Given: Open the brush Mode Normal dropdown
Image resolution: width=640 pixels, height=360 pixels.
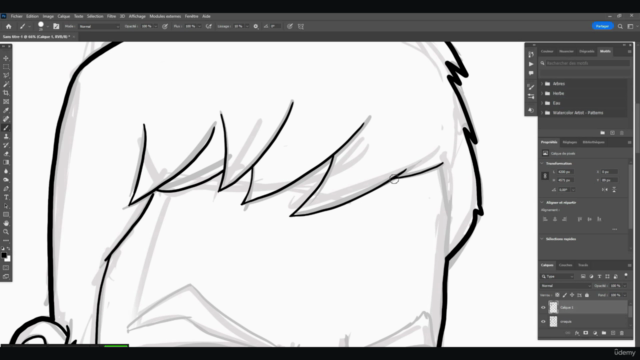Looking at the screenshot, I should tap(99, 27).
